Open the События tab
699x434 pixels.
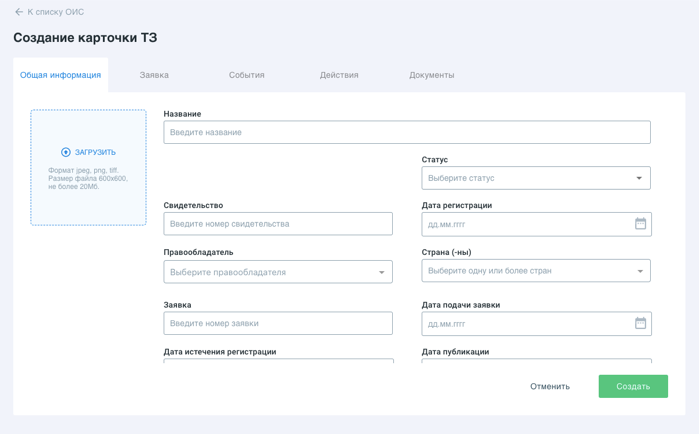pos(246,75)
